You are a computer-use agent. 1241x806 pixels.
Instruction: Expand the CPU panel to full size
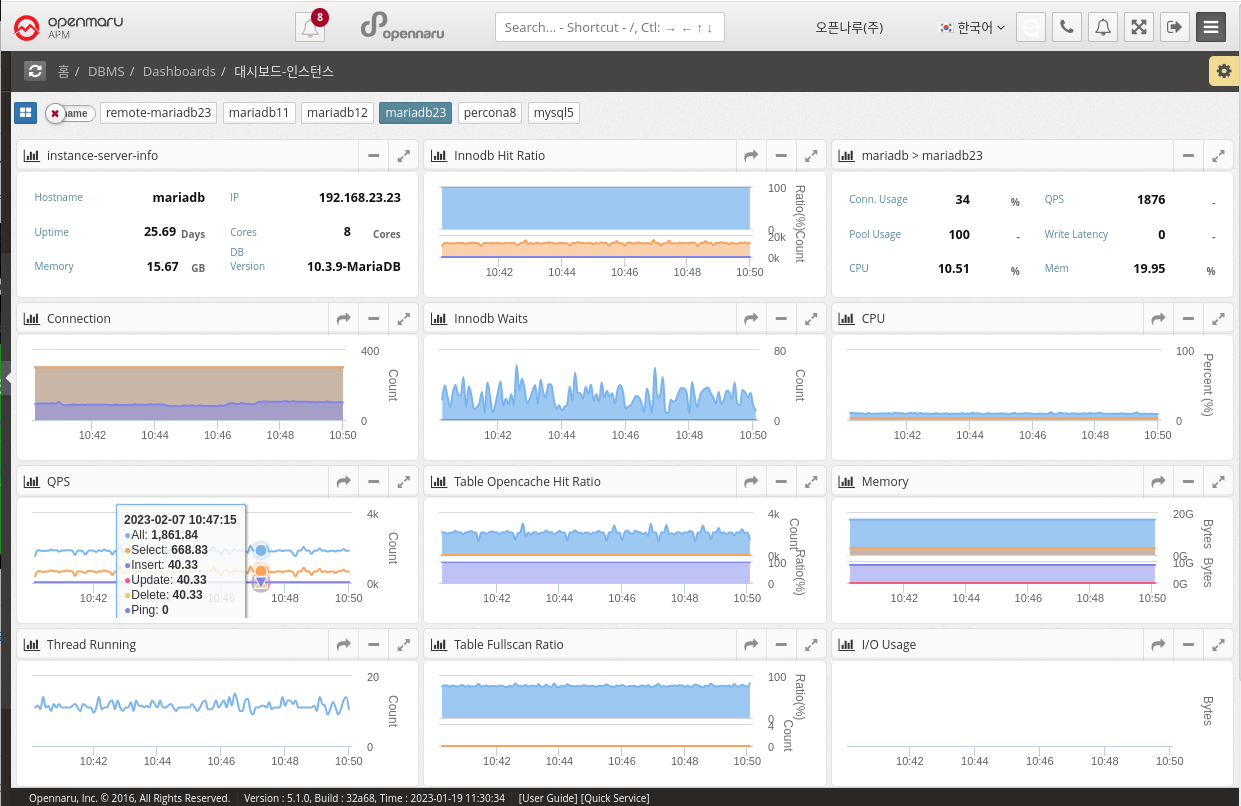coord(1218,319)
